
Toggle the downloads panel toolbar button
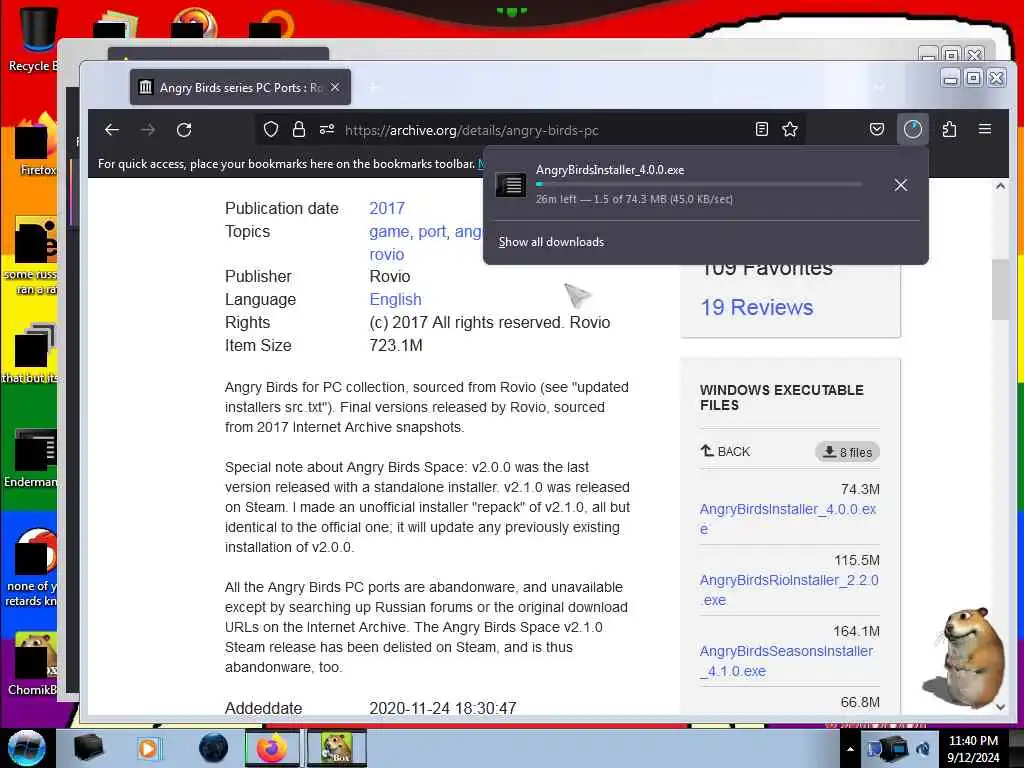[913, 129]
